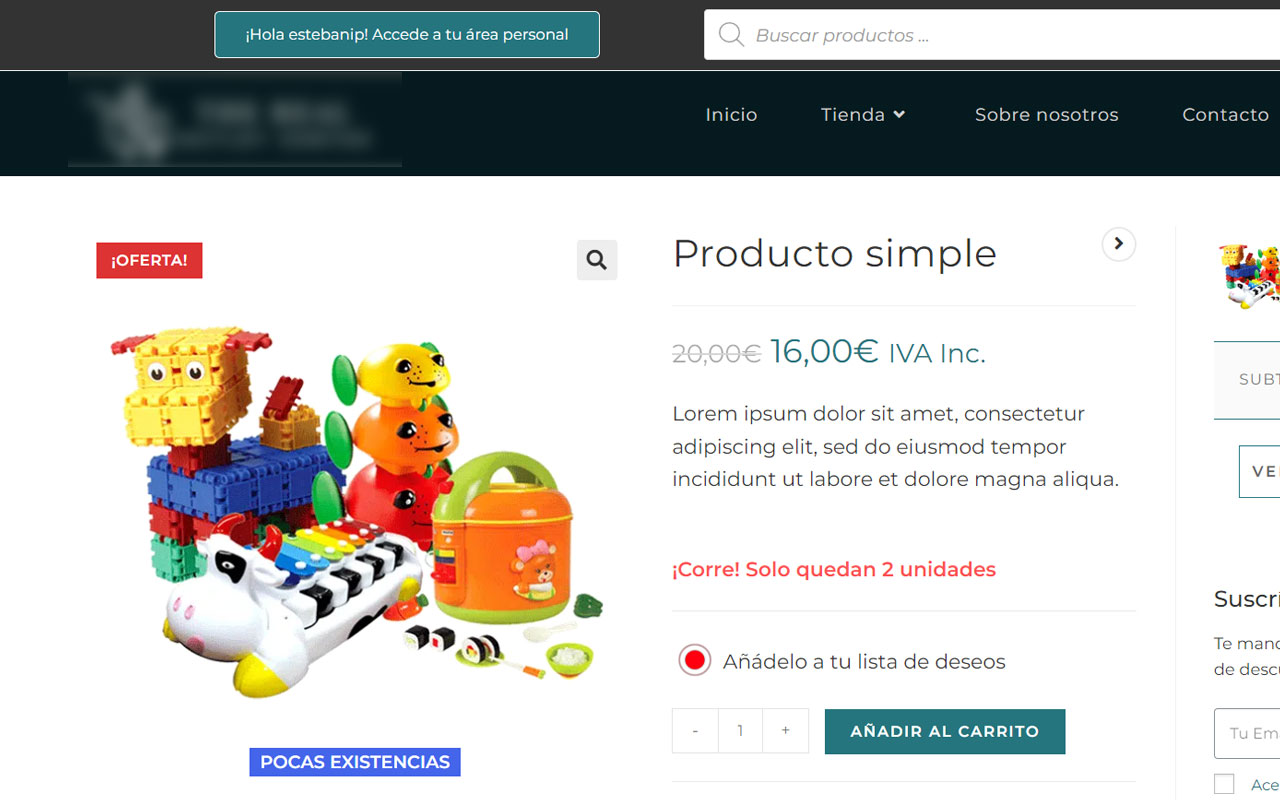The image size is (1280, 800).
Task: Click the magnifying glass zoom icon on product image
Action: 597,260
